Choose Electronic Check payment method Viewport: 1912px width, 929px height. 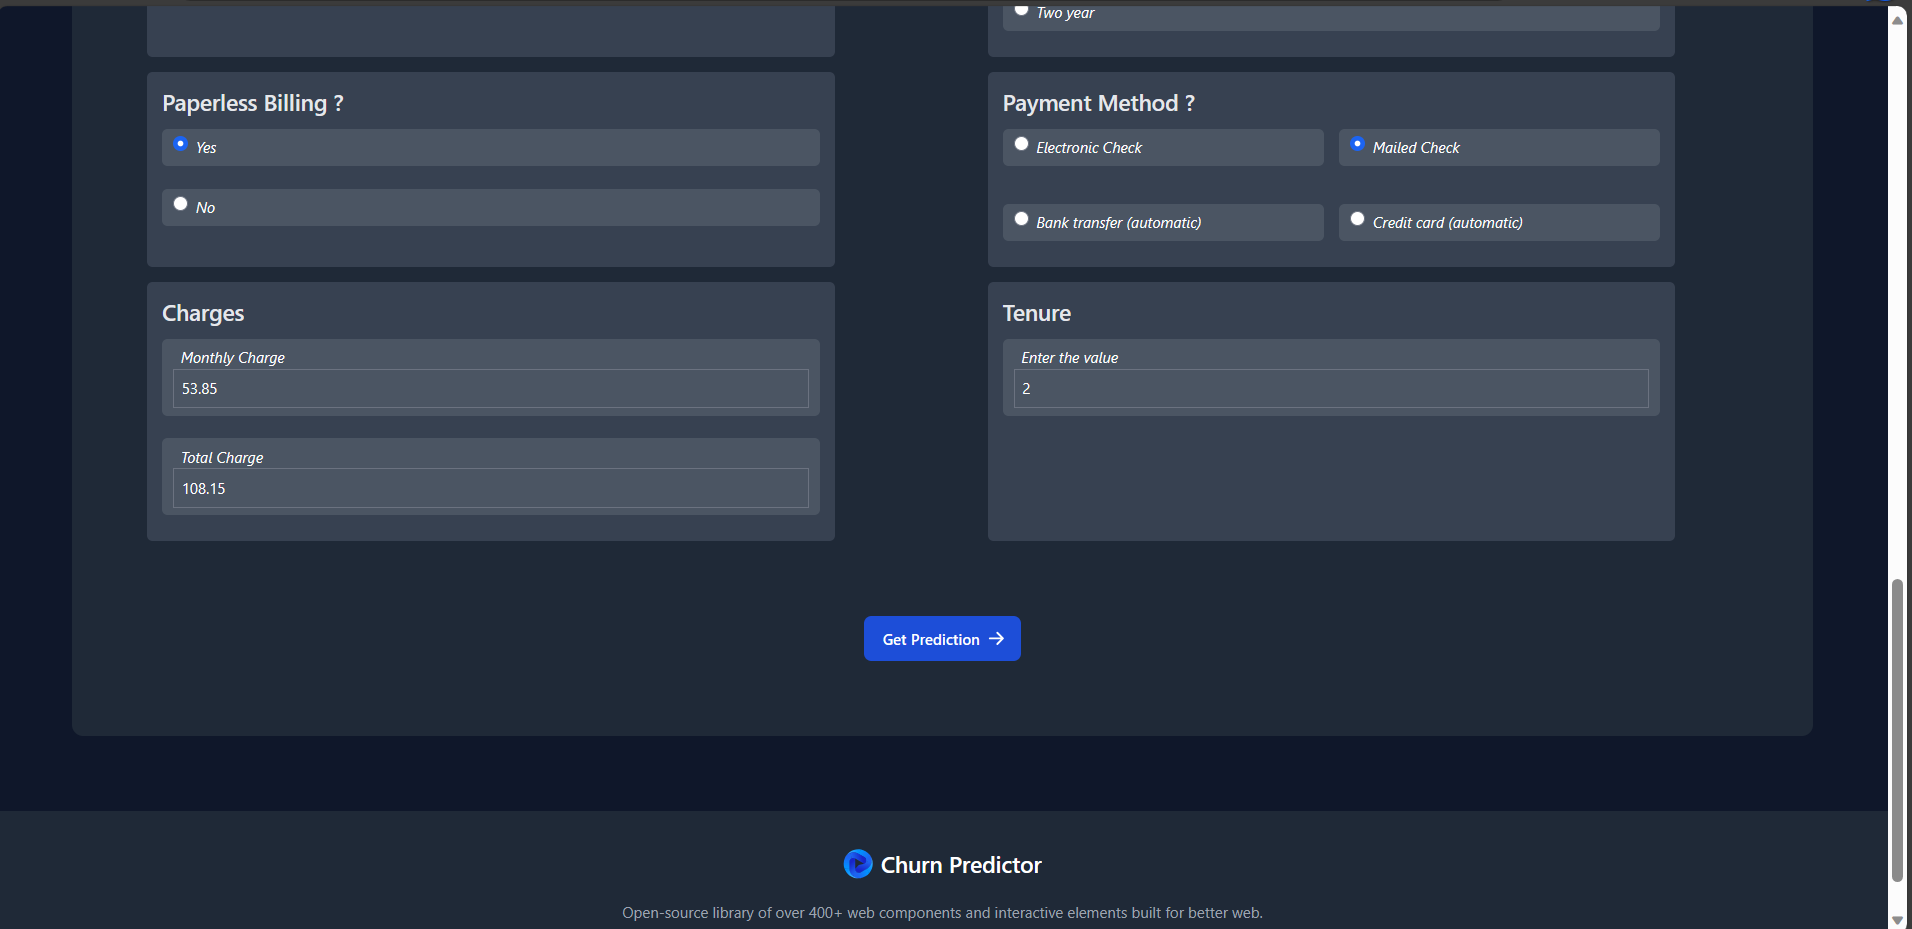tap(1021, 143)
